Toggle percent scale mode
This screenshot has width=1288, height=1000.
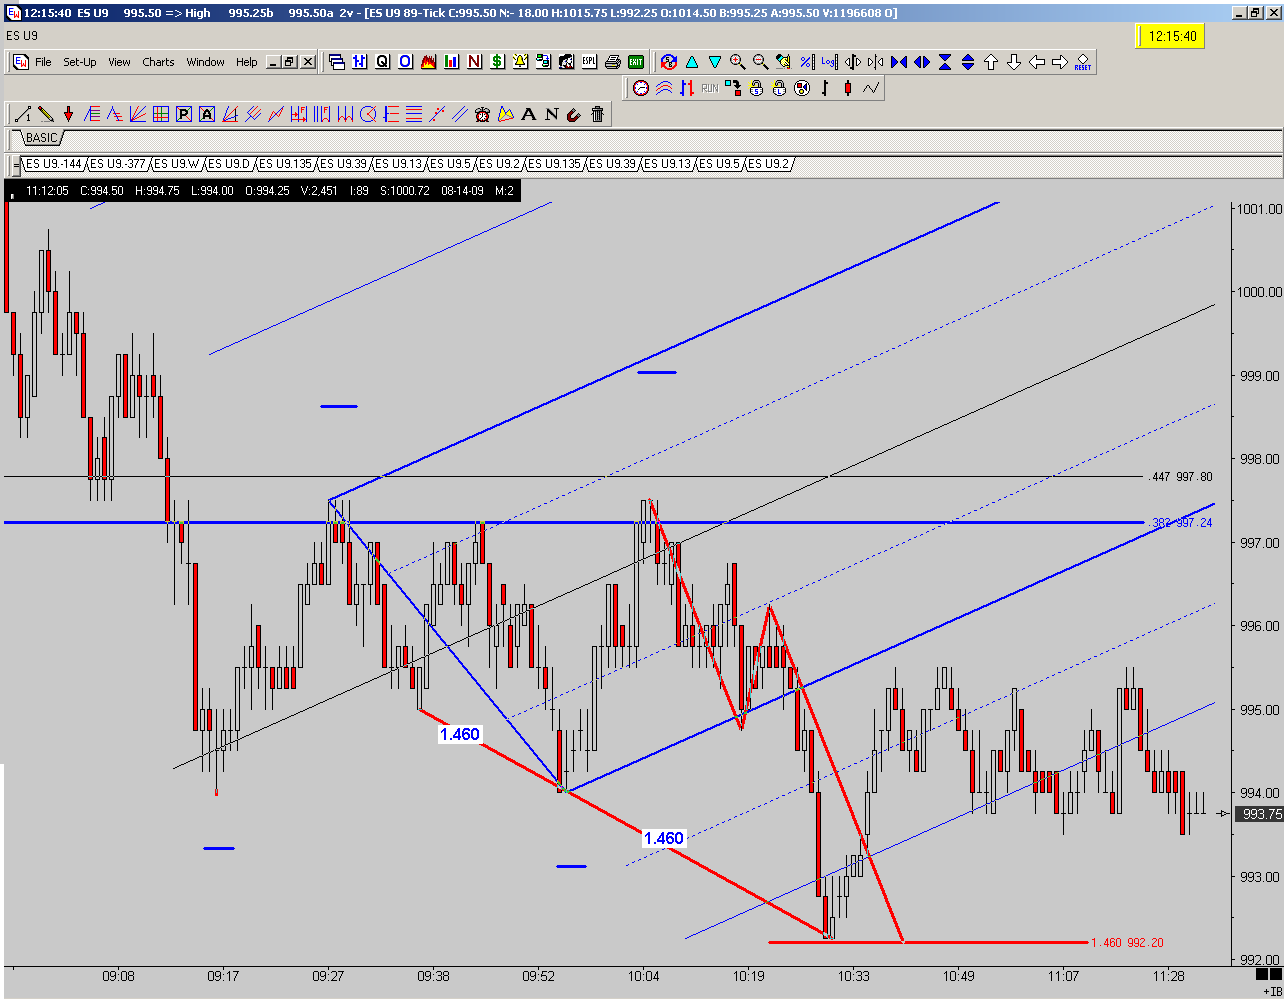click(806, 62)
